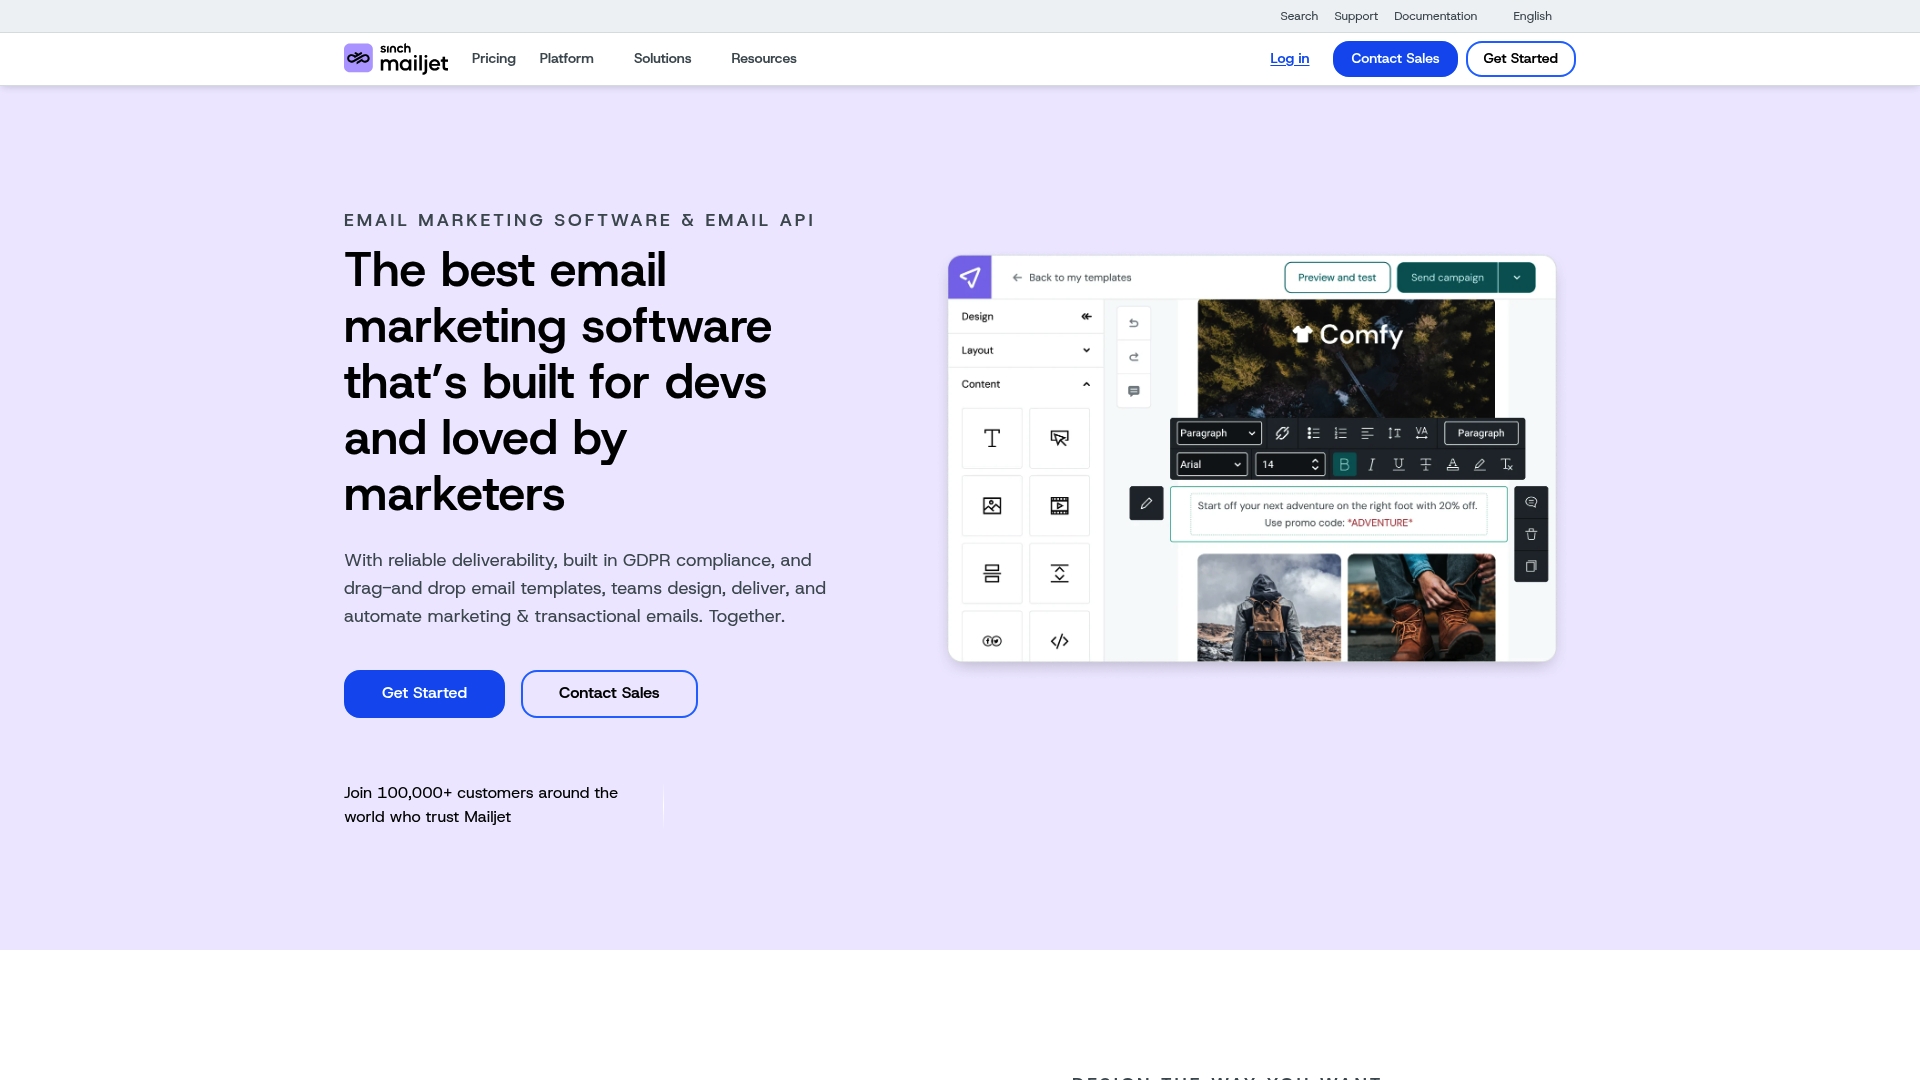The image size is (1920, 1080).
Task: Open the comments icon in the editor
Action: coord(1133,390)
